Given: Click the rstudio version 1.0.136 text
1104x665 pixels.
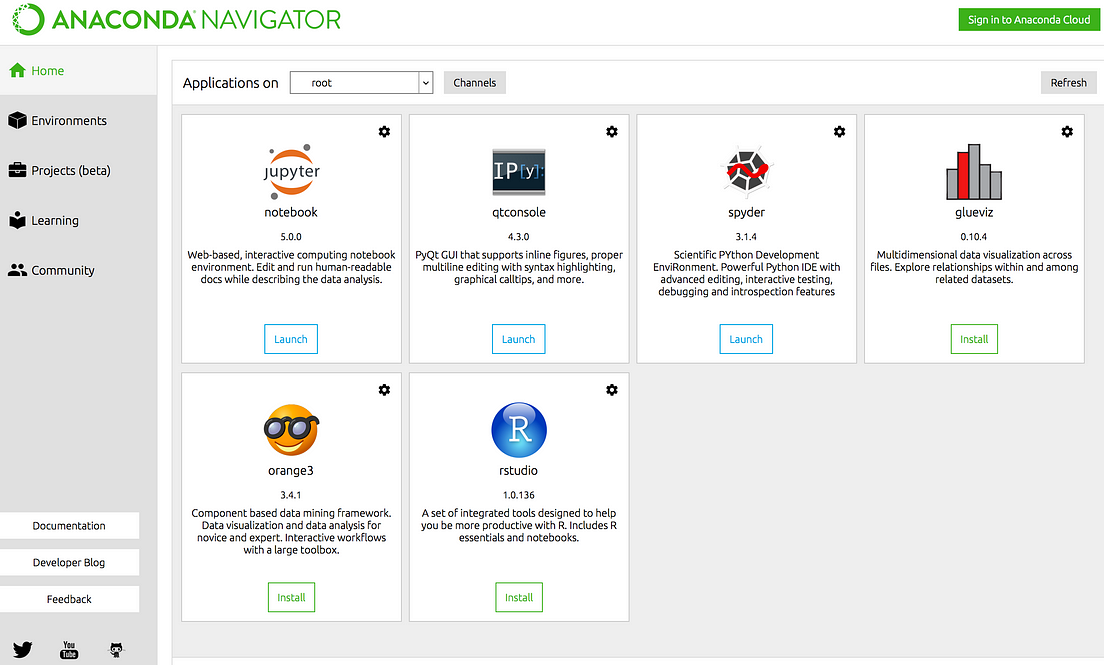Looking at the screenshot, I should point(519,495).
